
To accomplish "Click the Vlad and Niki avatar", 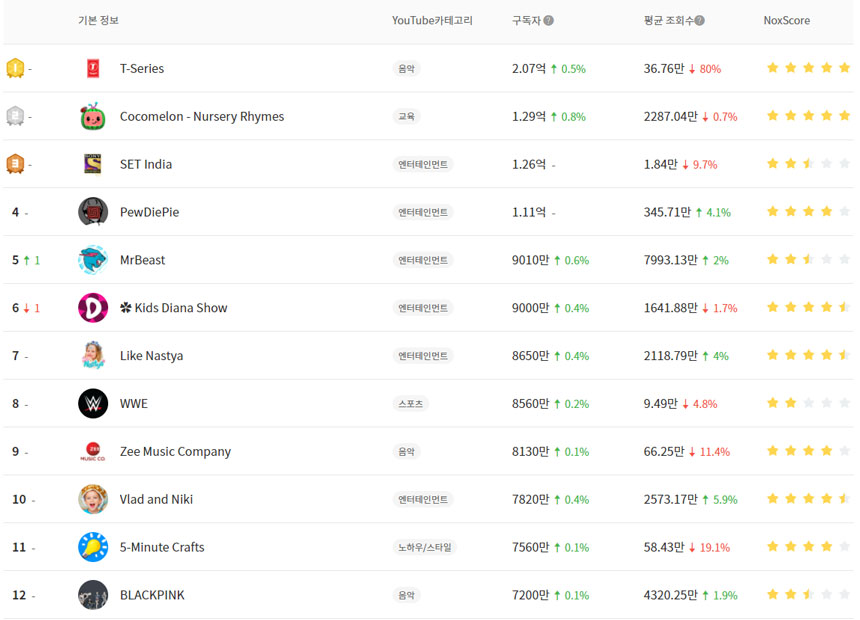I will click(93, 499).
